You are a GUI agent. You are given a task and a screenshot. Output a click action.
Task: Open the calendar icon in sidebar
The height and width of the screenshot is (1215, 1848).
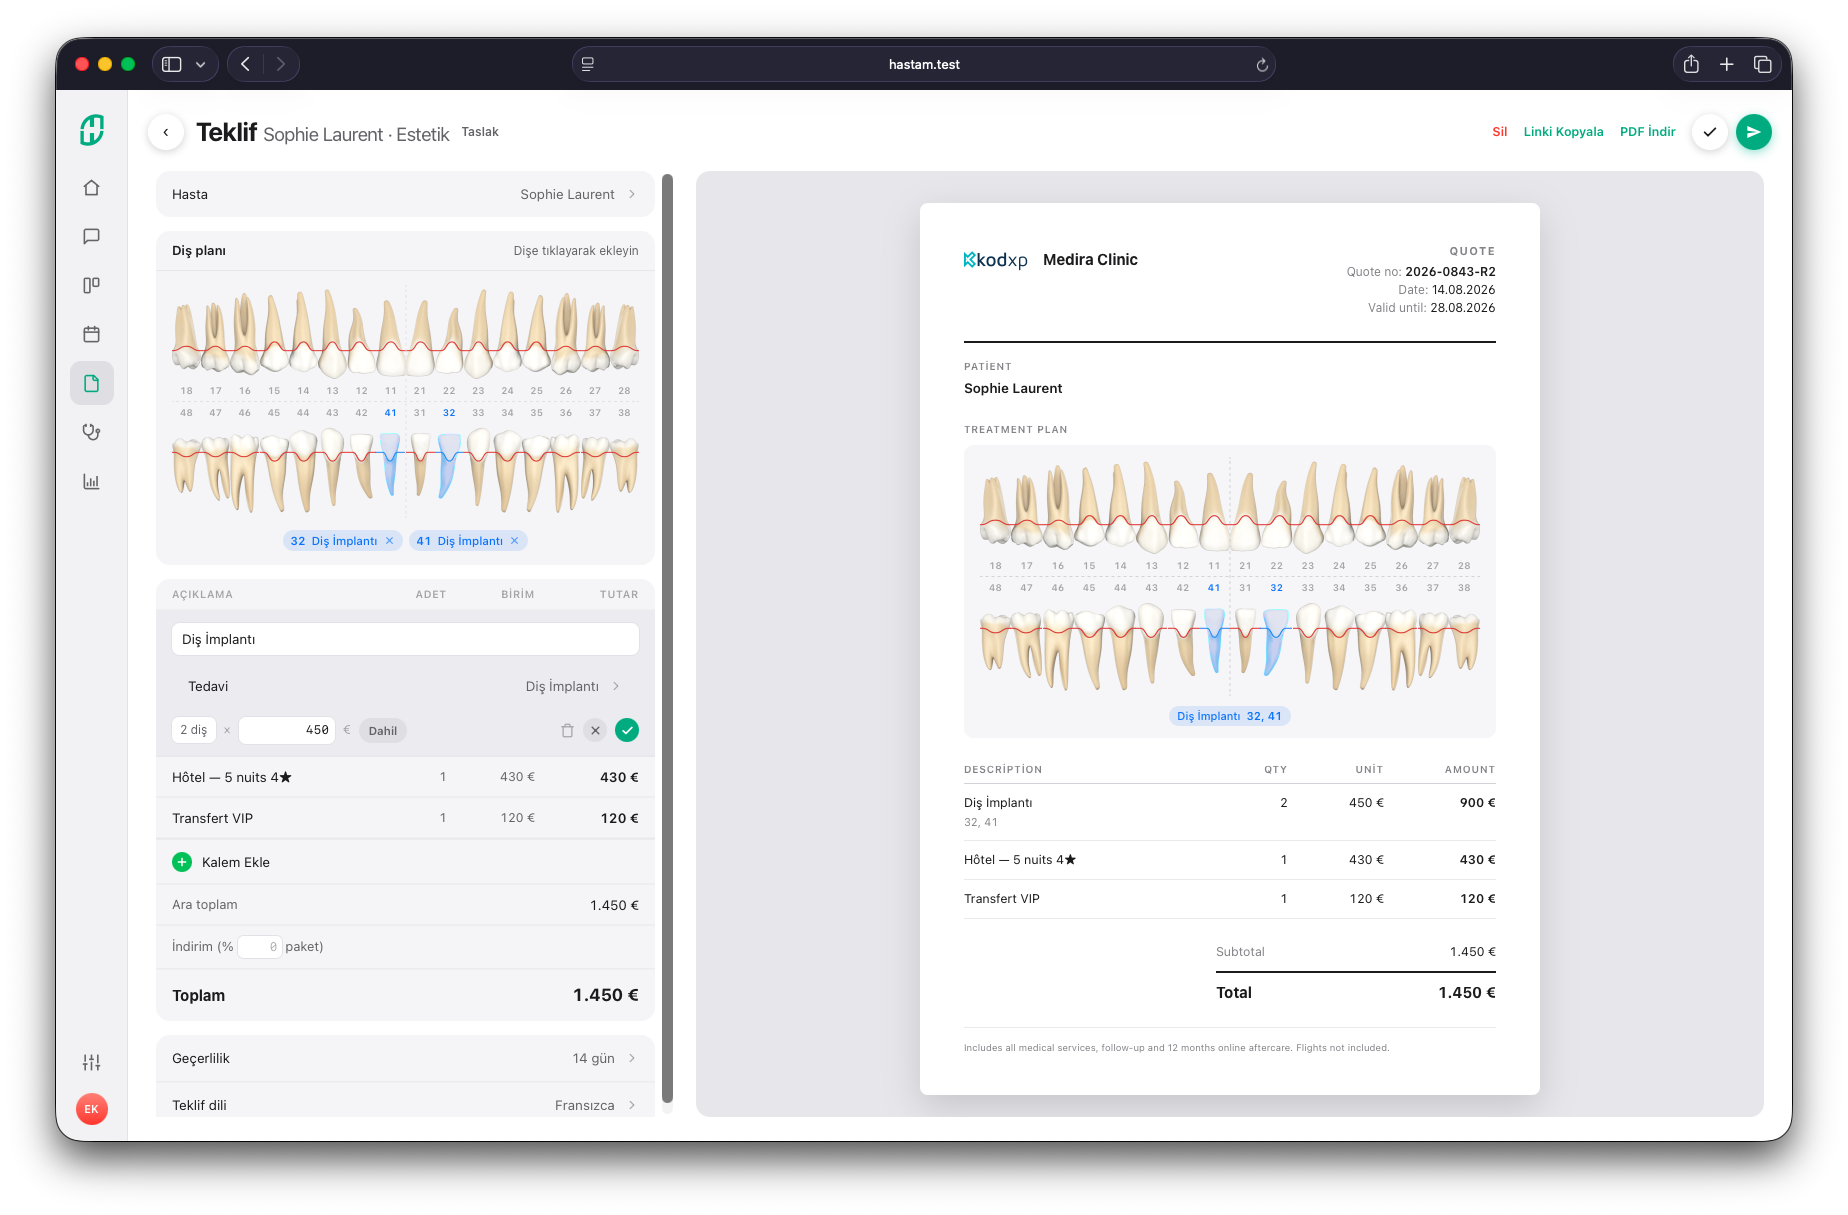[x=91, y=334]
